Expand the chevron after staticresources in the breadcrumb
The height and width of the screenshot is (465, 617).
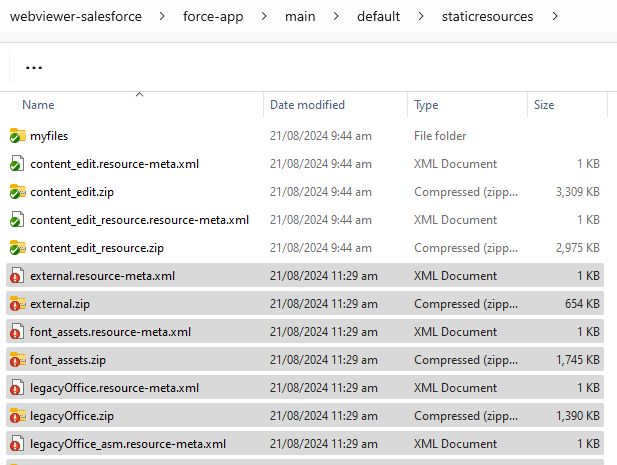[555, 16]
